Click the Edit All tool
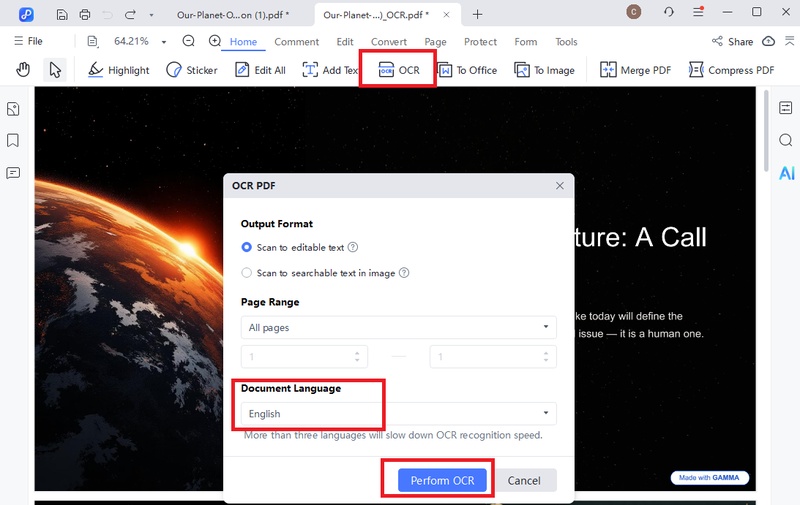 260,70
